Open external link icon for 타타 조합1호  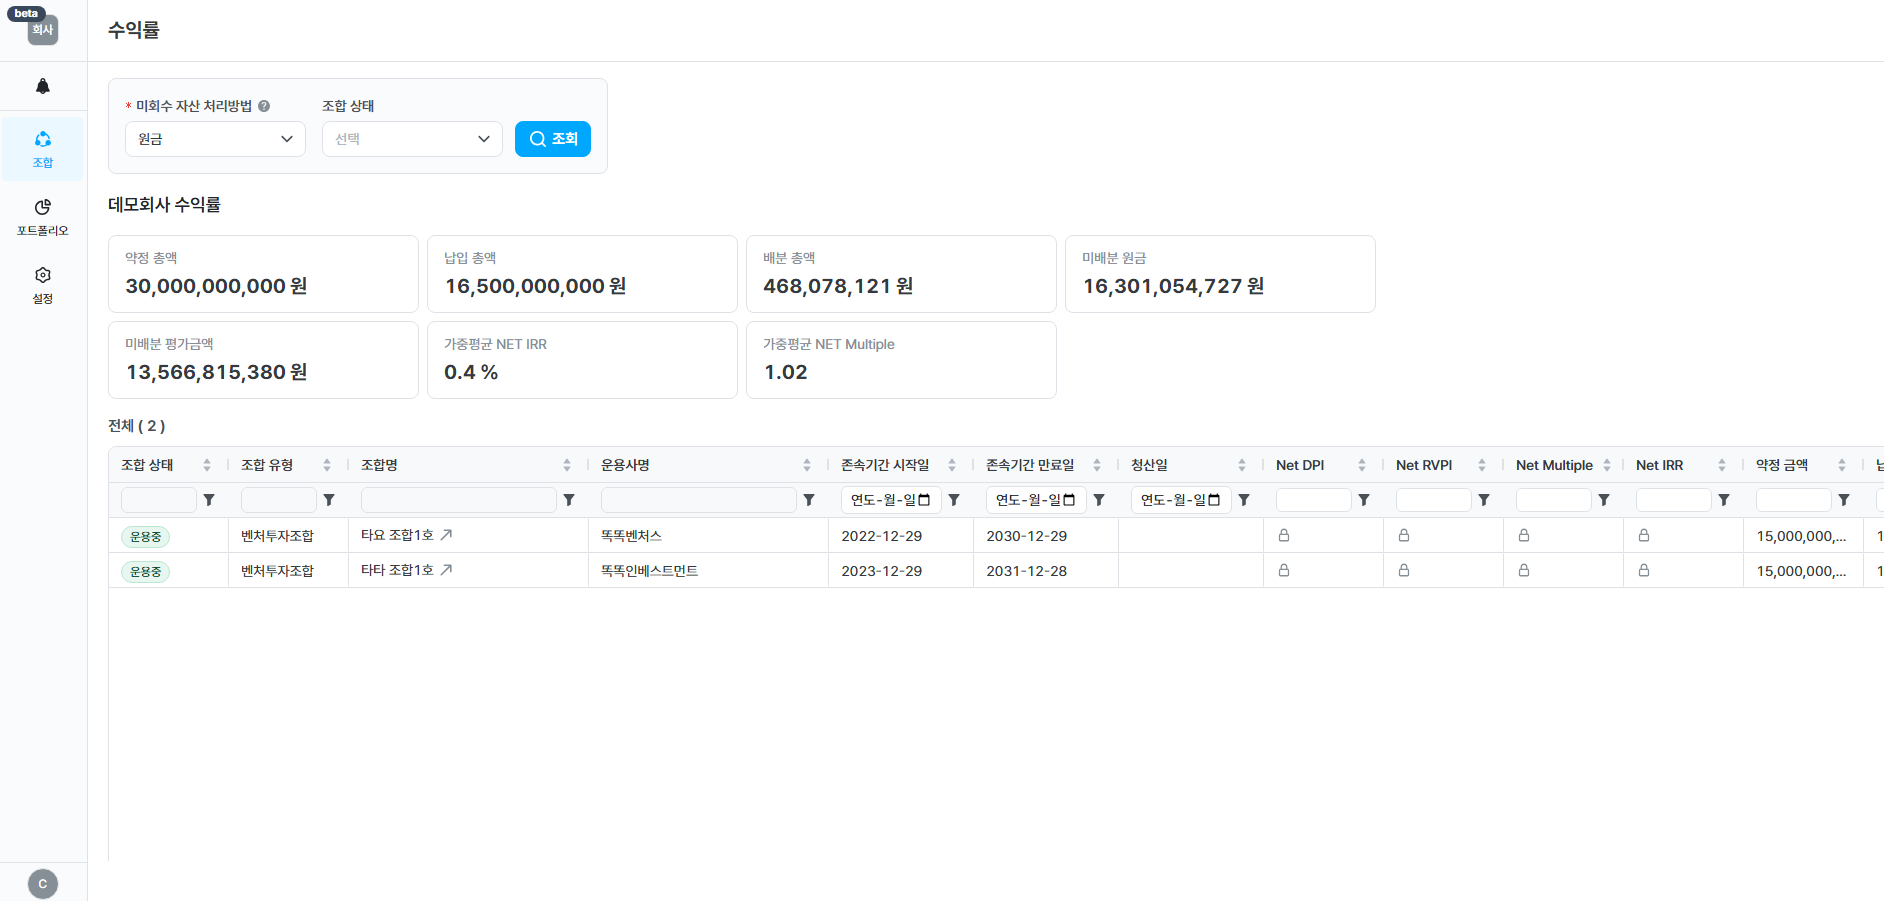tap(446, 570)
